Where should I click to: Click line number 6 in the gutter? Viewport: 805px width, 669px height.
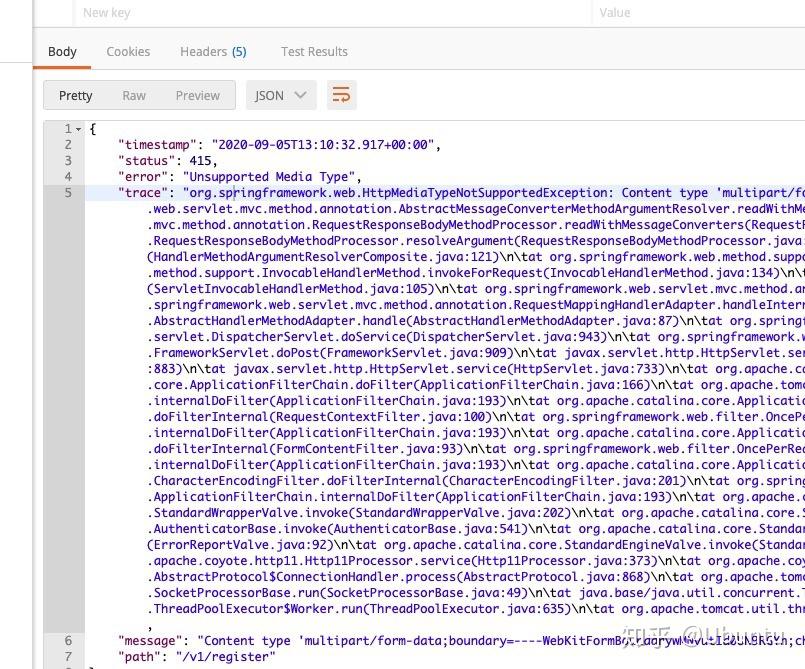coord(66,641)
